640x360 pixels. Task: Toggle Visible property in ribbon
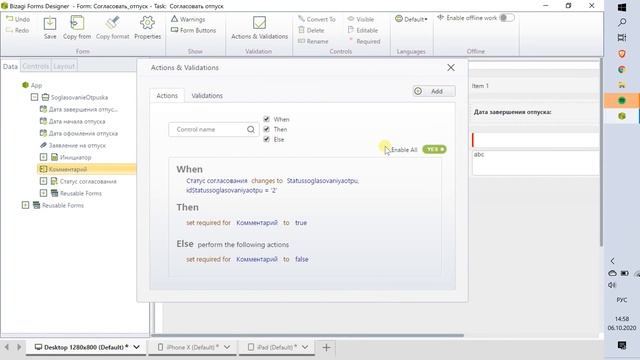(361, 19)
